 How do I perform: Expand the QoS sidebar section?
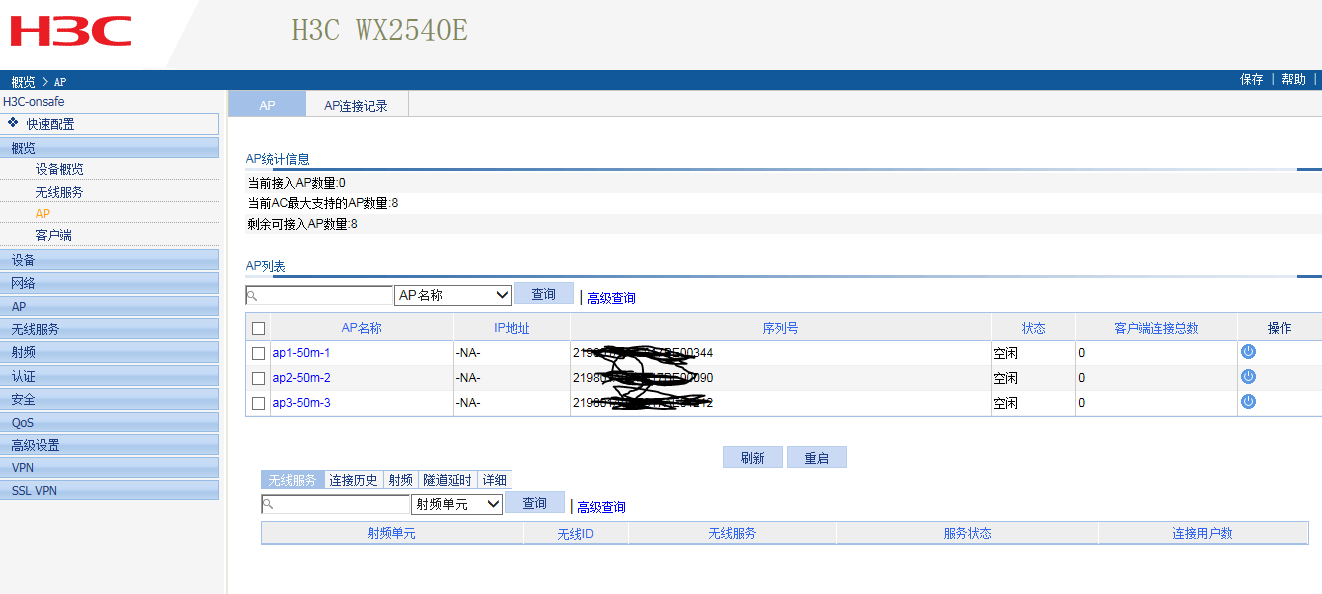click(109, 422)
